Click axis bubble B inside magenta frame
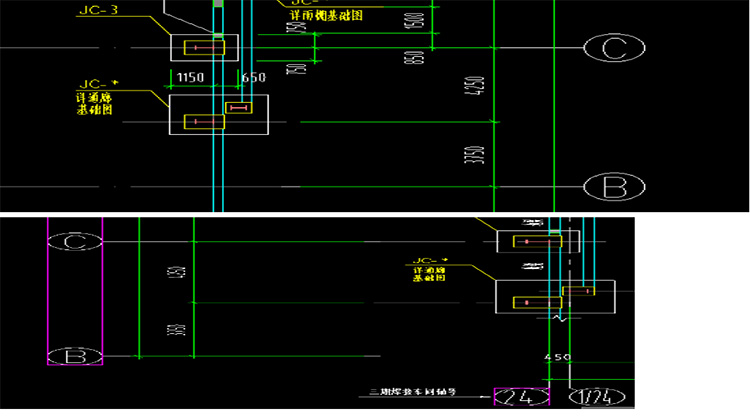Screen dimensions: 750x417 pyautogui.click(x=75, y=356)
